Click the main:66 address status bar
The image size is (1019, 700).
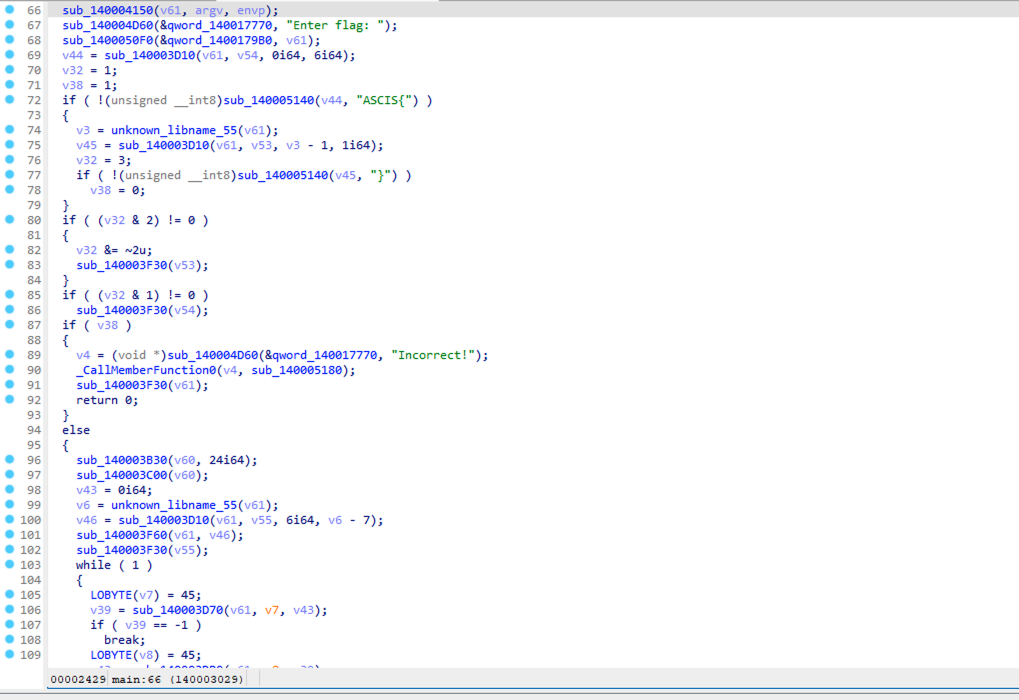[178, 680]
